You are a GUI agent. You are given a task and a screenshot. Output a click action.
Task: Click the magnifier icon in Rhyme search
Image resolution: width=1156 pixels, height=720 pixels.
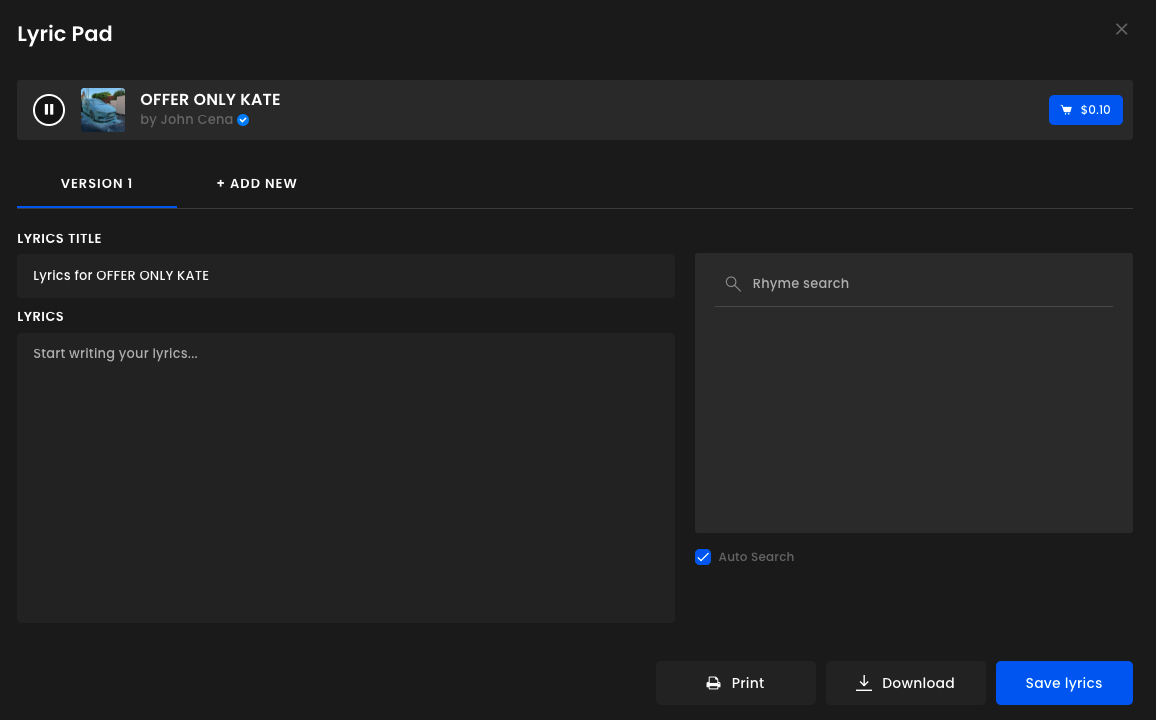click(x=733, y=283)
